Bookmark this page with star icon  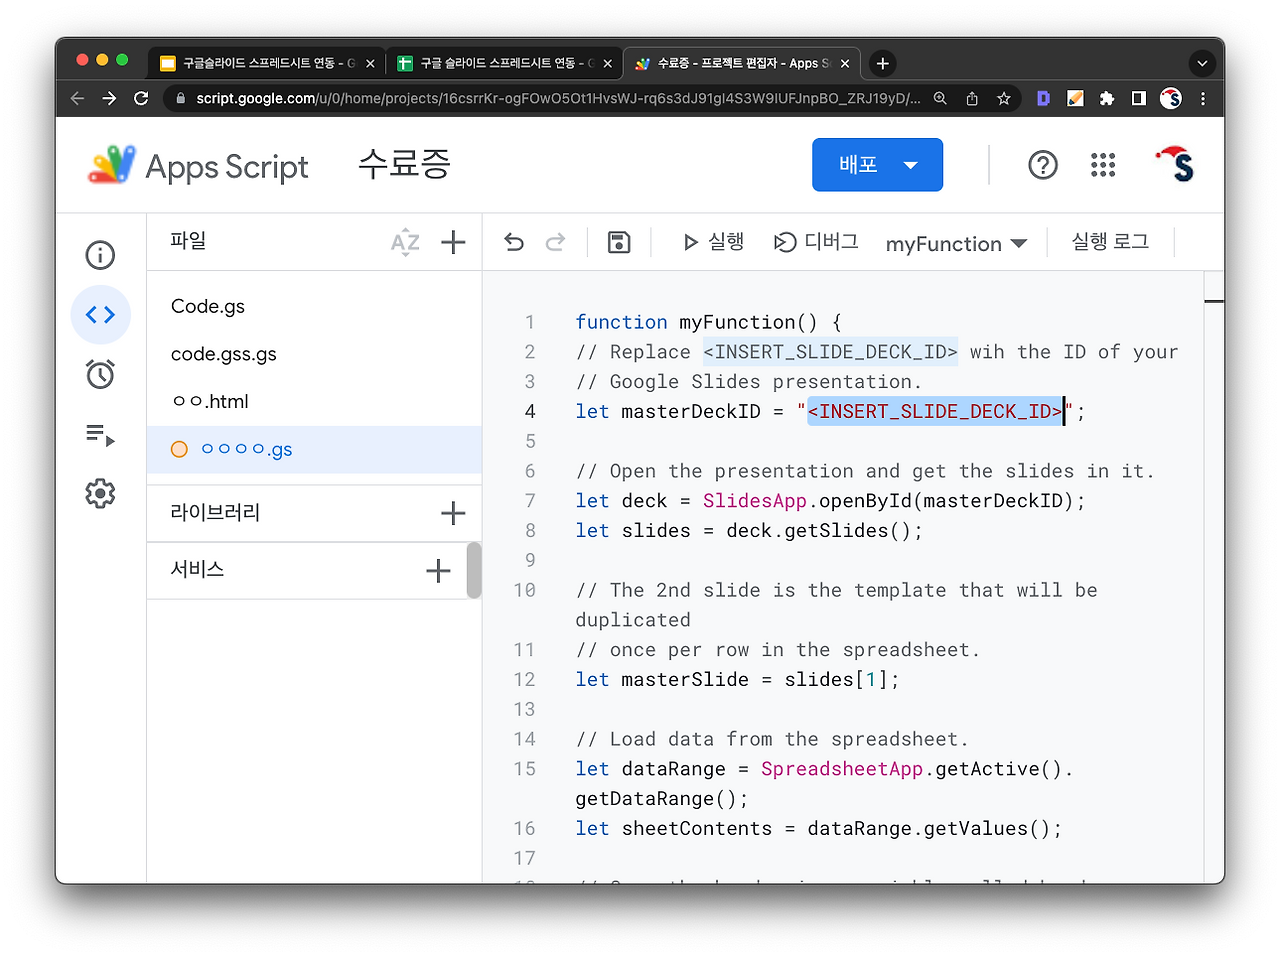pyautogui.click(x=1004, y=98)
